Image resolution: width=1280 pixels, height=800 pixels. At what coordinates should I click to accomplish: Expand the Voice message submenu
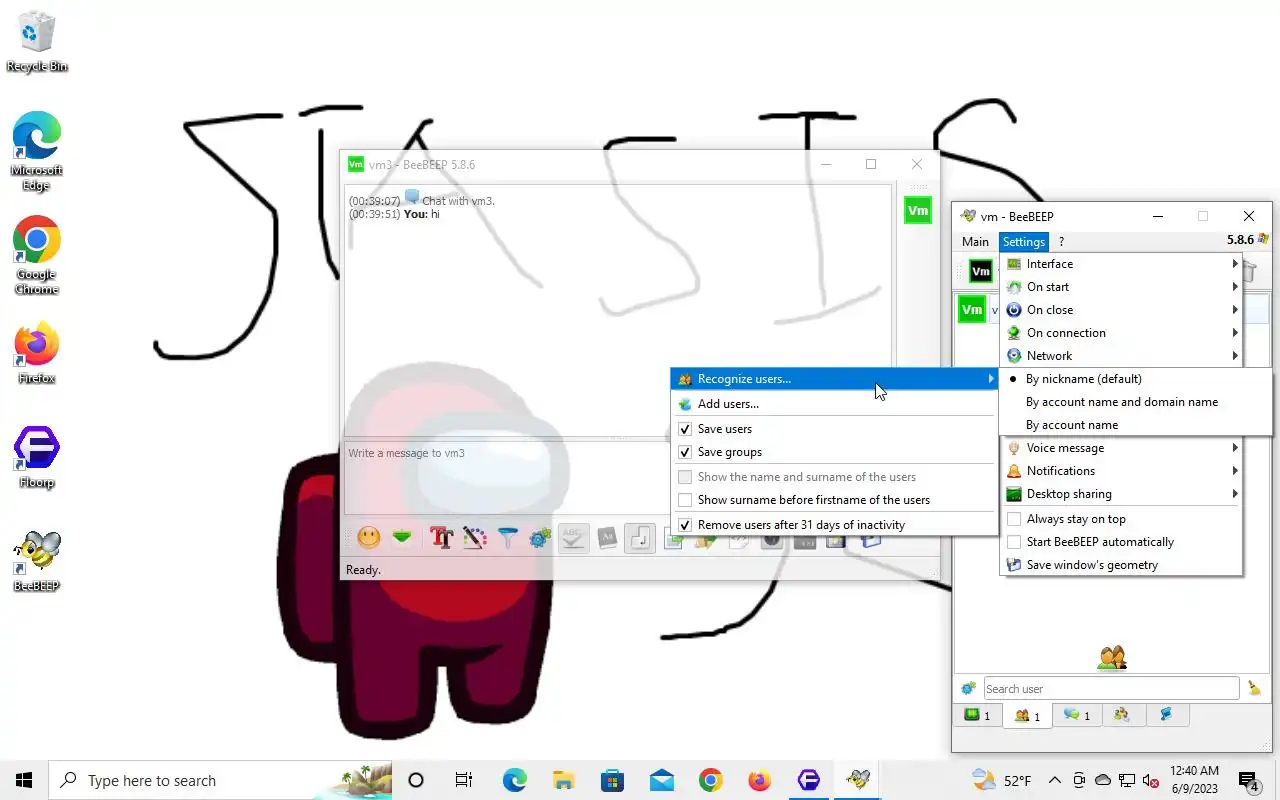pyautogui.click(x=1122, y=447)
